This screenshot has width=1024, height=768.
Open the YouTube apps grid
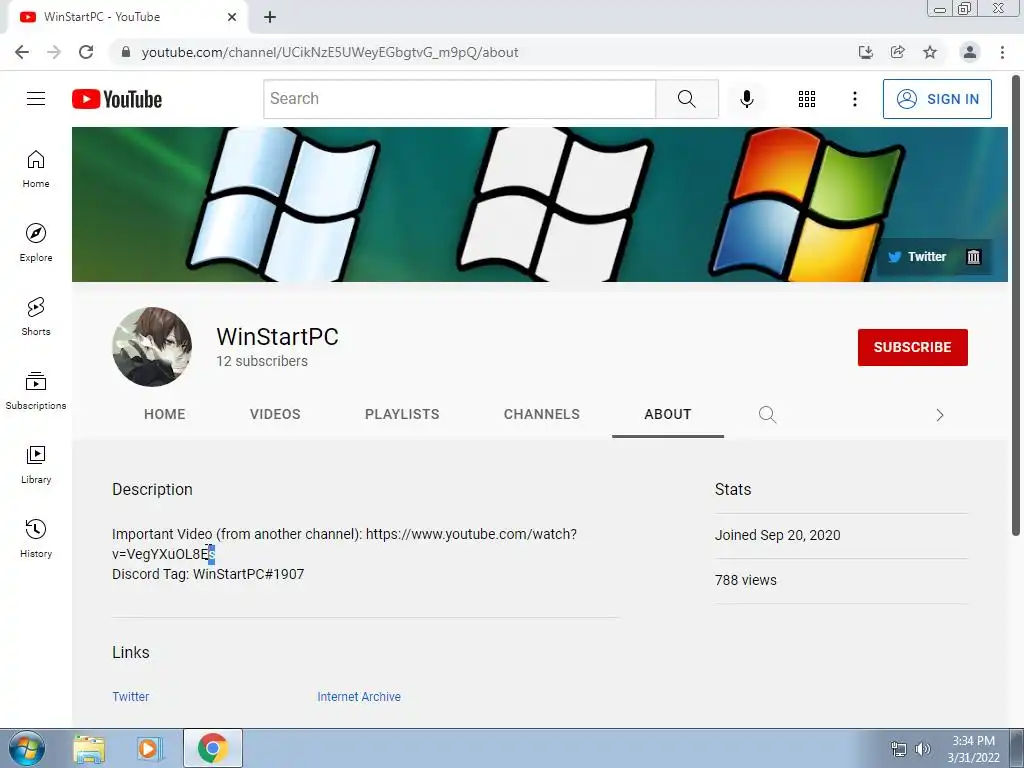(807, 99)
